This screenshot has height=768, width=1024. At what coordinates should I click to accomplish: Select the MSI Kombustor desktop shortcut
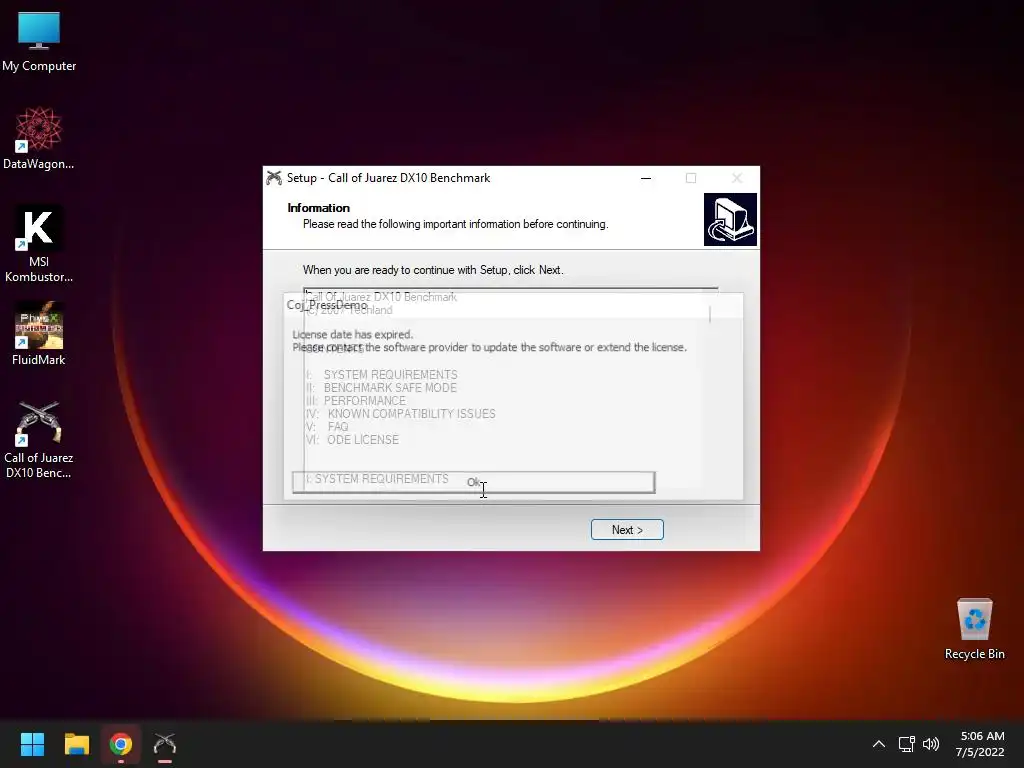[x=39, y=244]
